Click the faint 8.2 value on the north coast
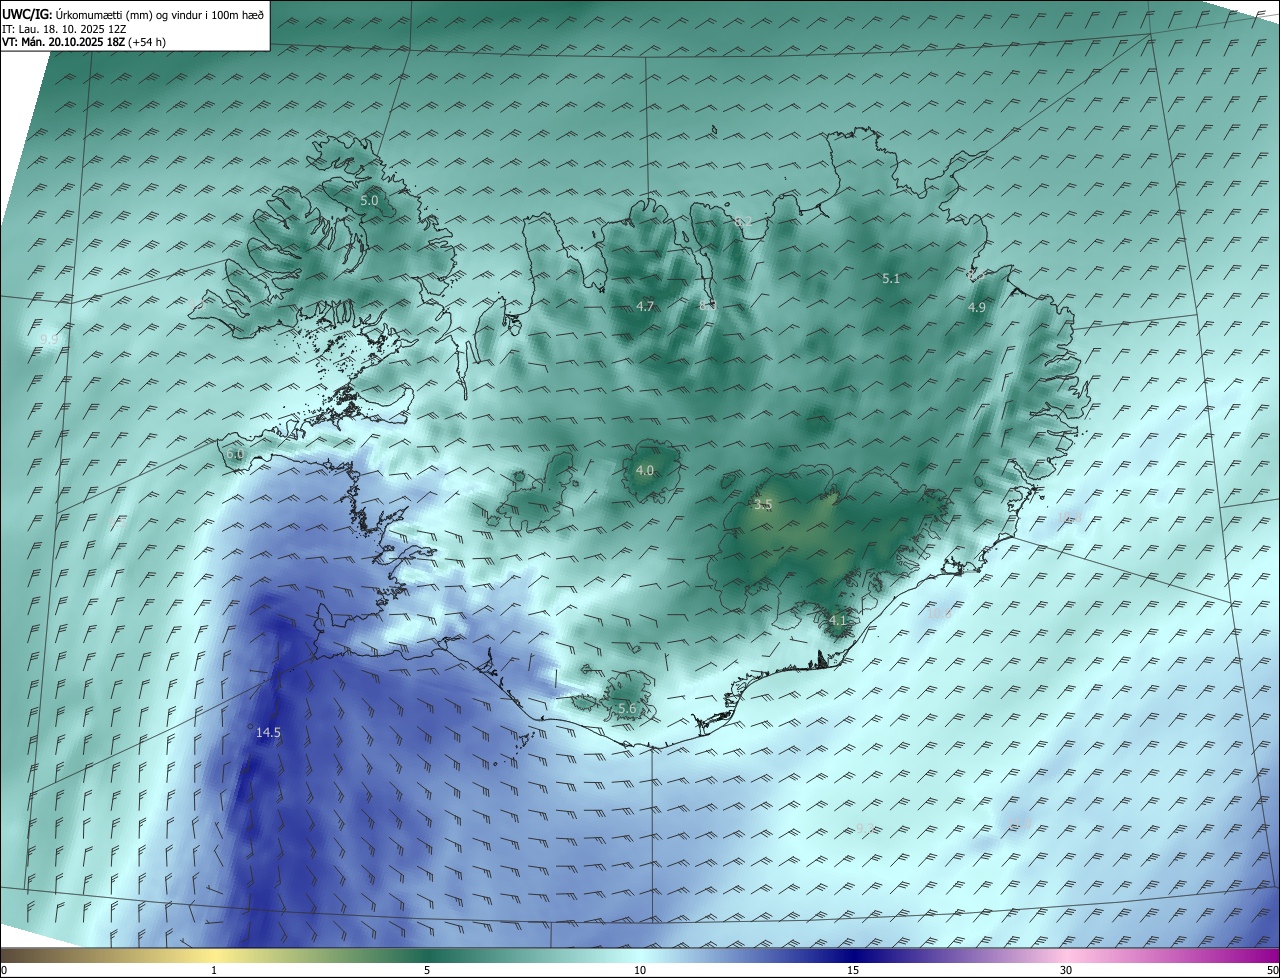 [743, 221]
